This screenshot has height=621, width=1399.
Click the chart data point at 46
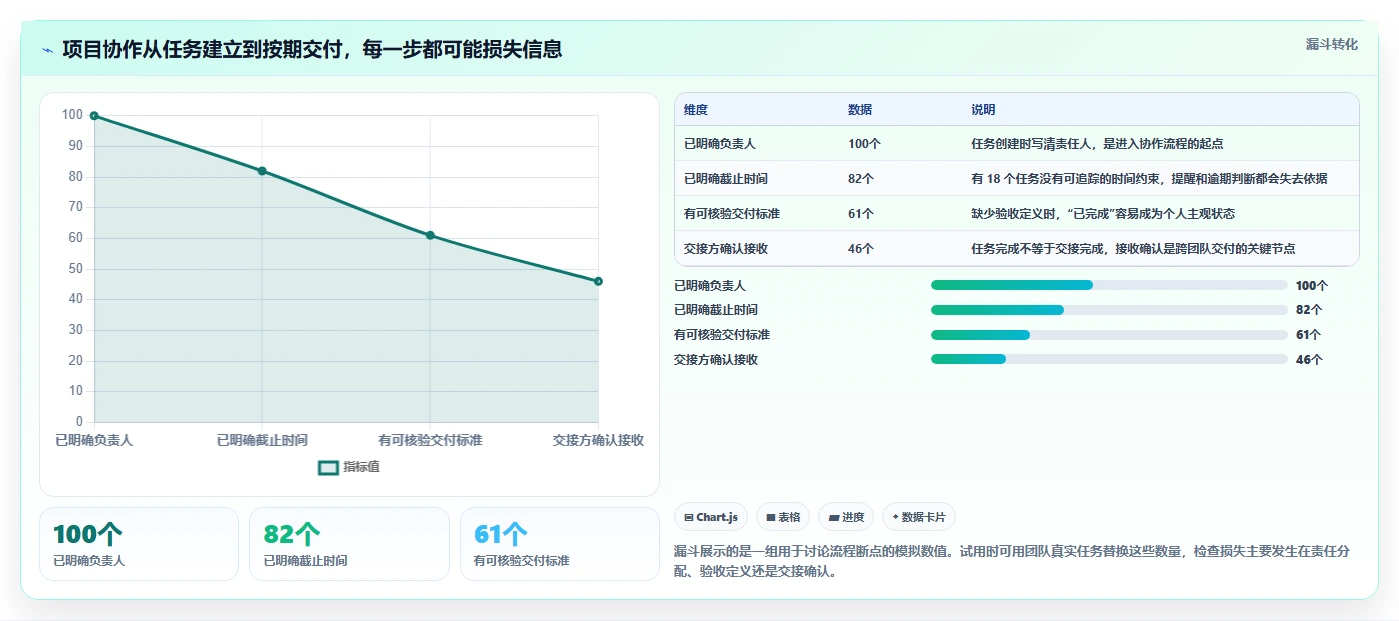[598, 281]
